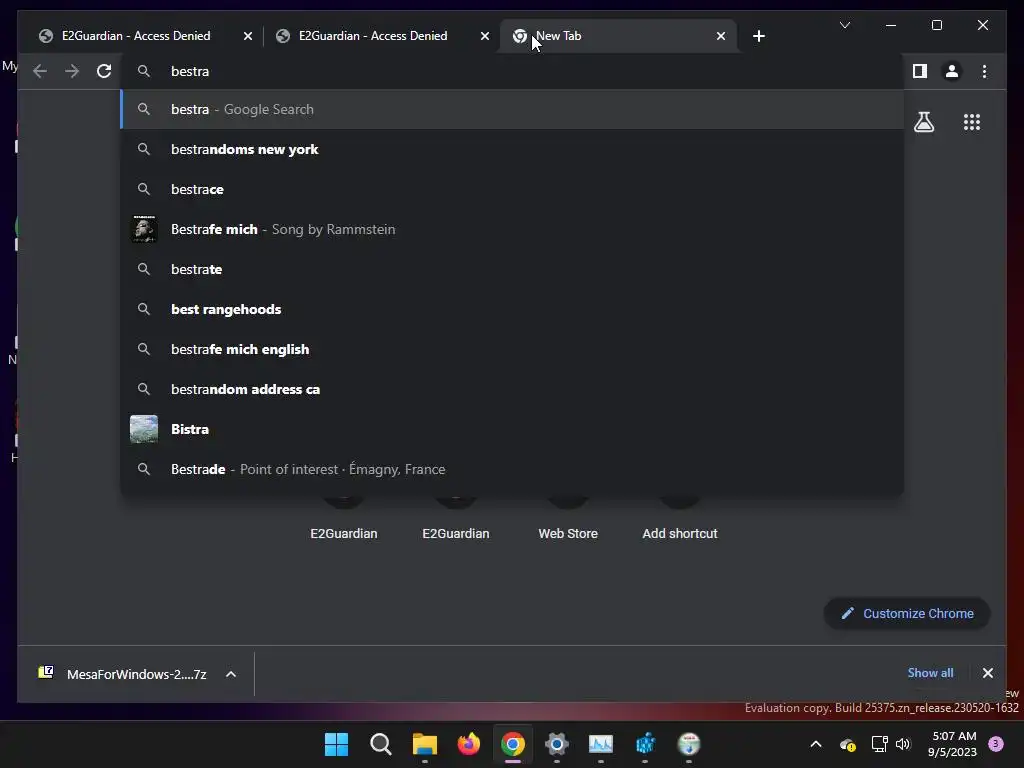Select 'Bestrafe mich' Rammstein song suggestion
Image resolution: width=1024 pixels, height=768 pixels.
(513, 229)
